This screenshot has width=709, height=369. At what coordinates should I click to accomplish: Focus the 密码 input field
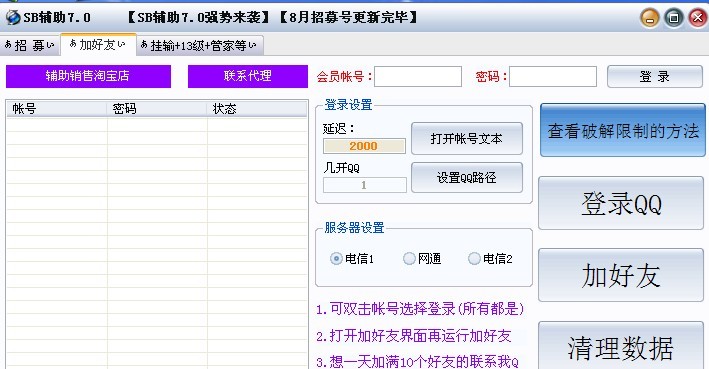pyautogui.click(x=553, y=76)
